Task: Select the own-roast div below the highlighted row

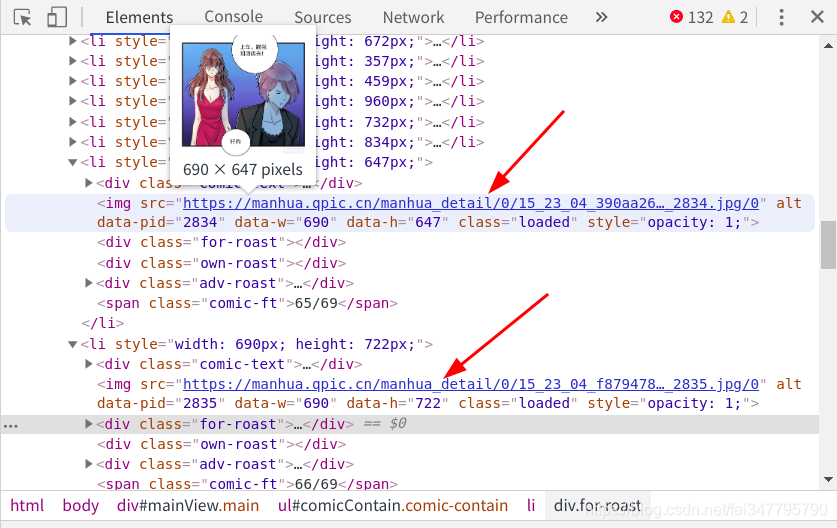Action: click(222, 444)
